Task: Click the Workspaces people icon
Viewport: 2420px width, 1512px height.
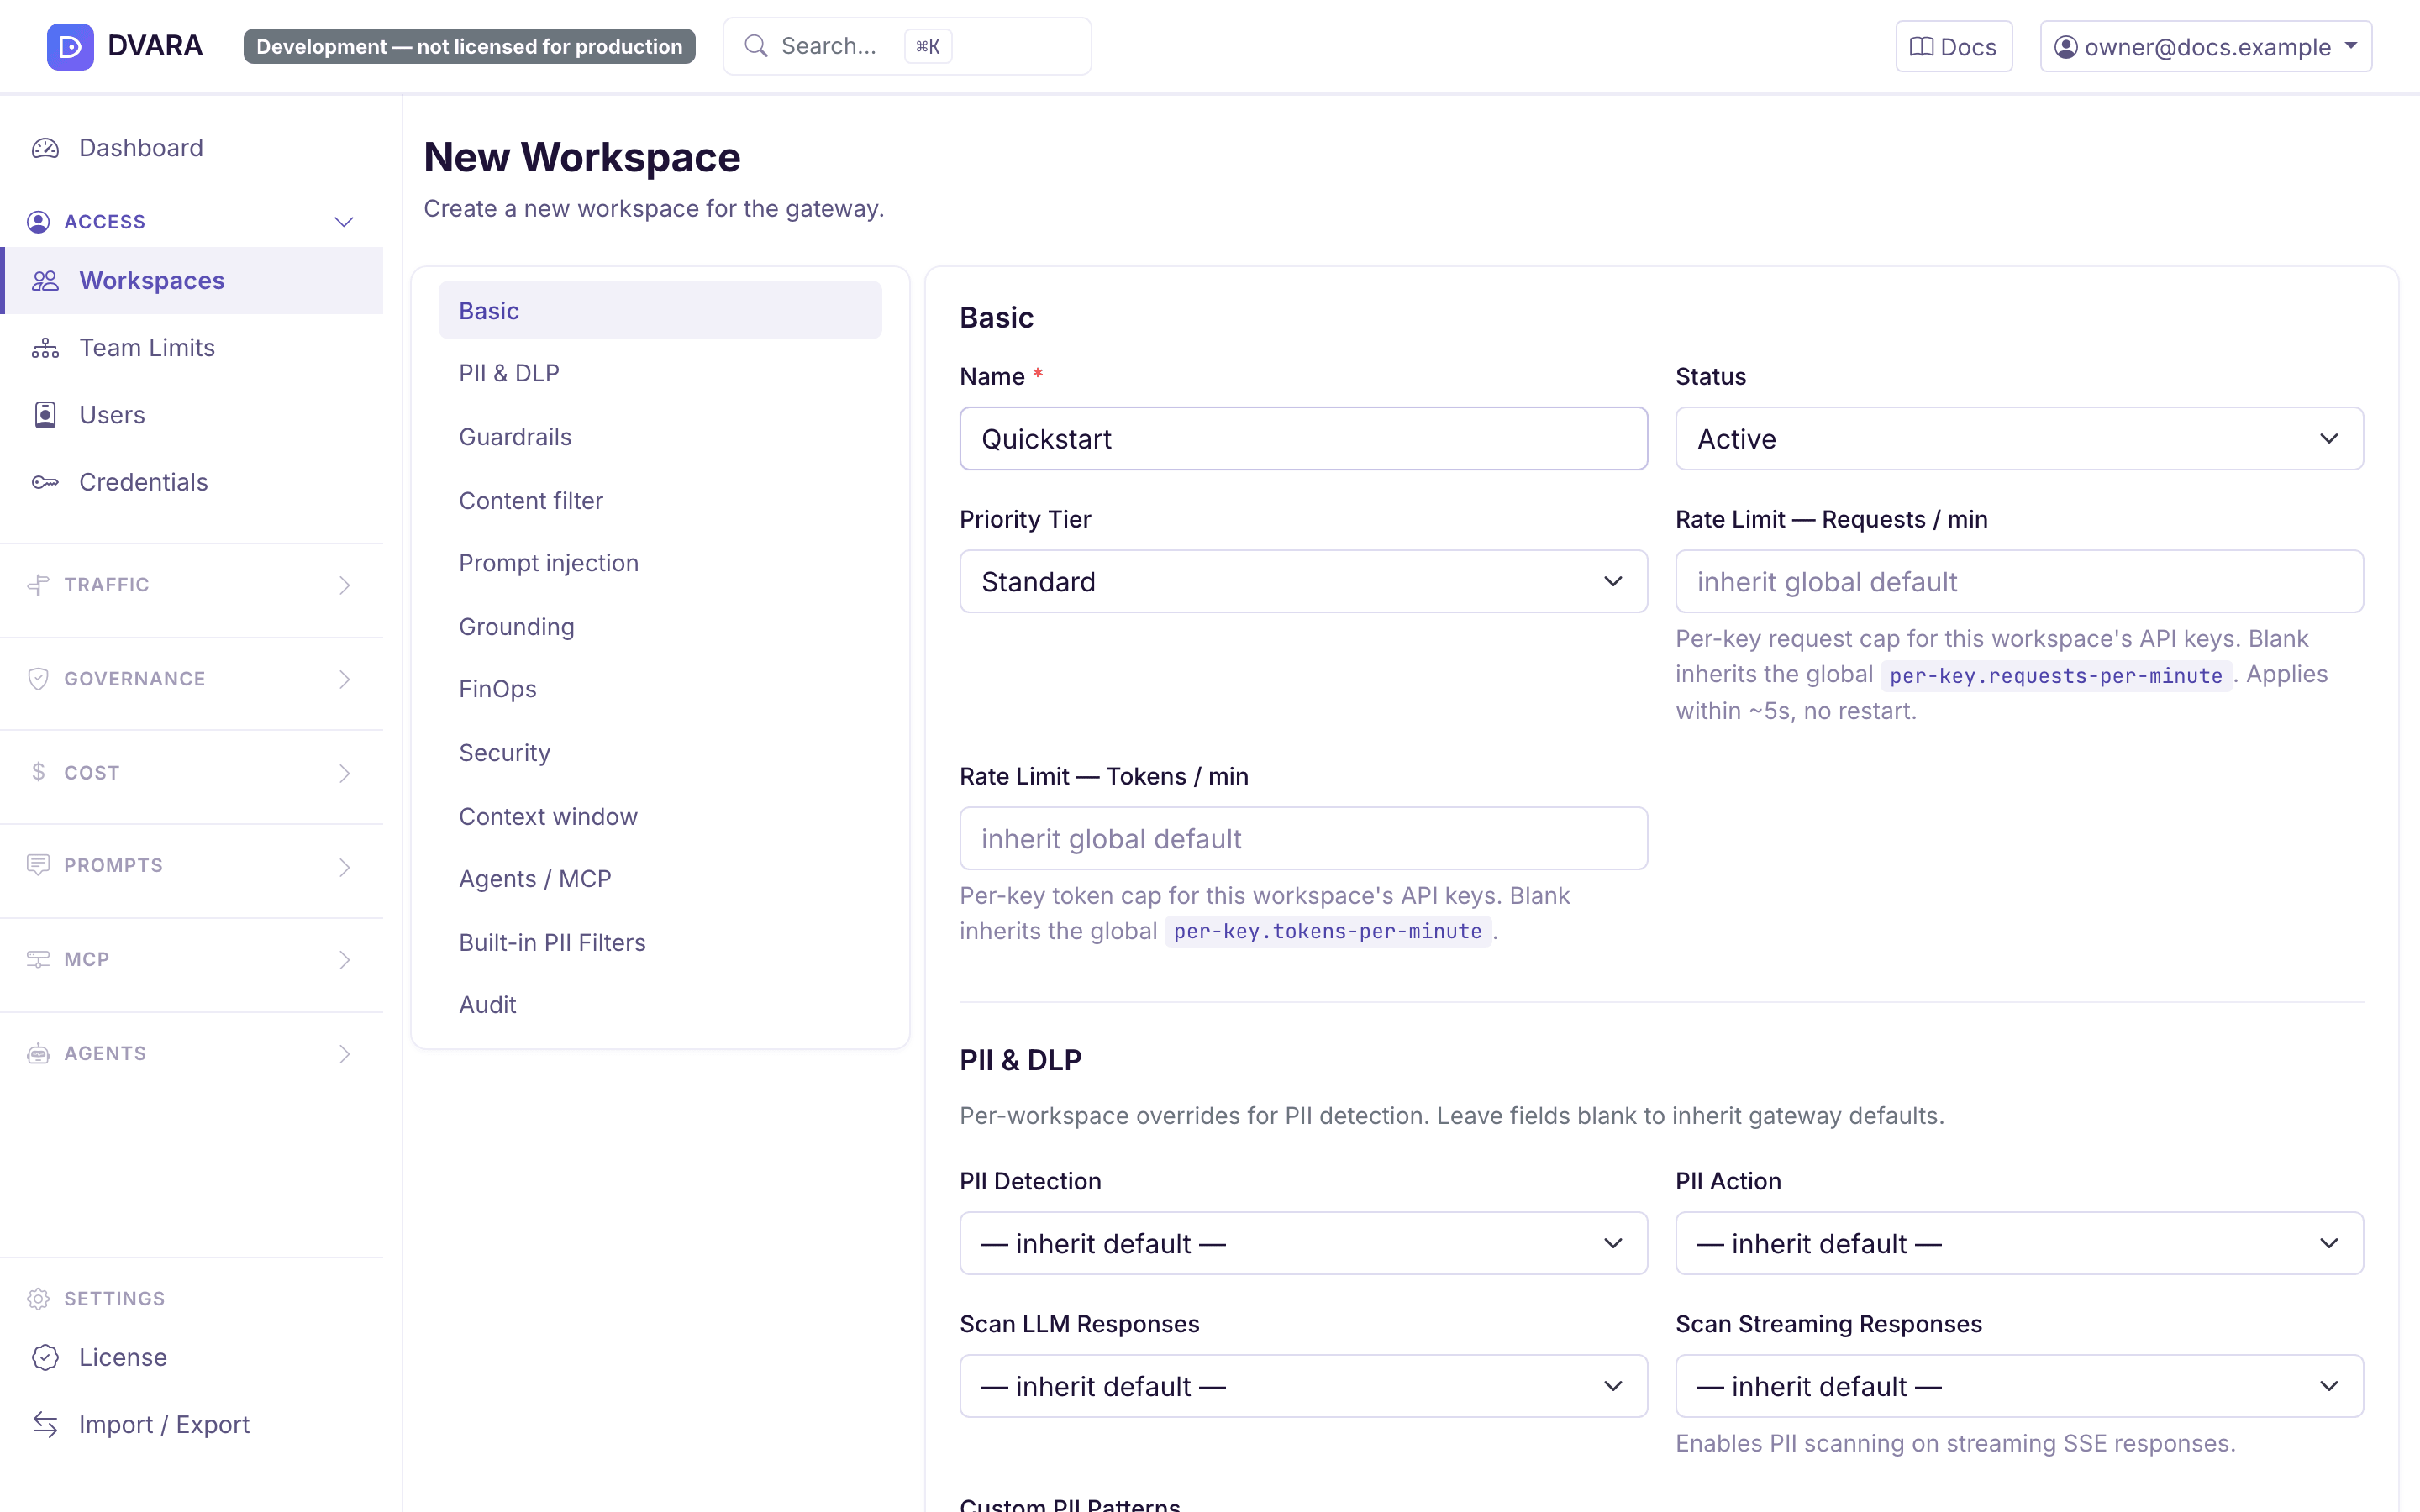Action: pos(45,281)
